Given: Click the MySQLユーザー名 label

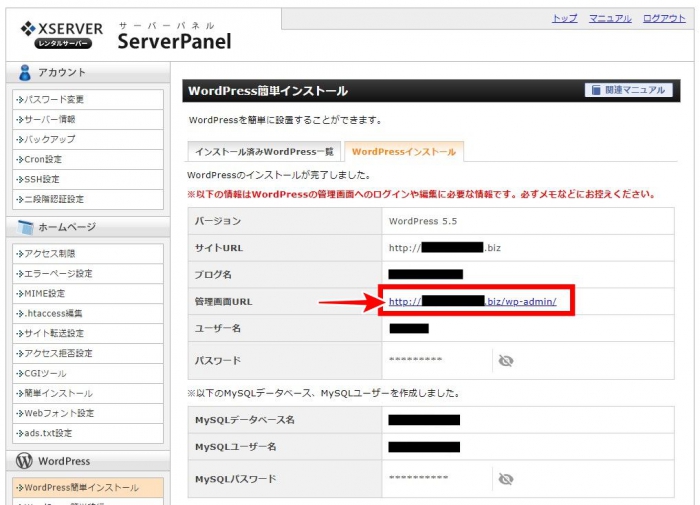Looking at the screenshot, I should coord(236,447).
